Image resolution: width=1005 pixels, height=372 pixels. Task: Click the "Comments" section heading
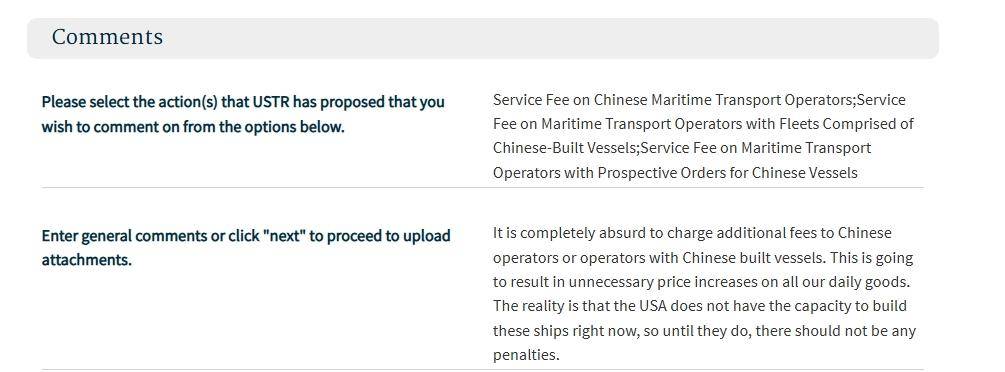(107, 37)
